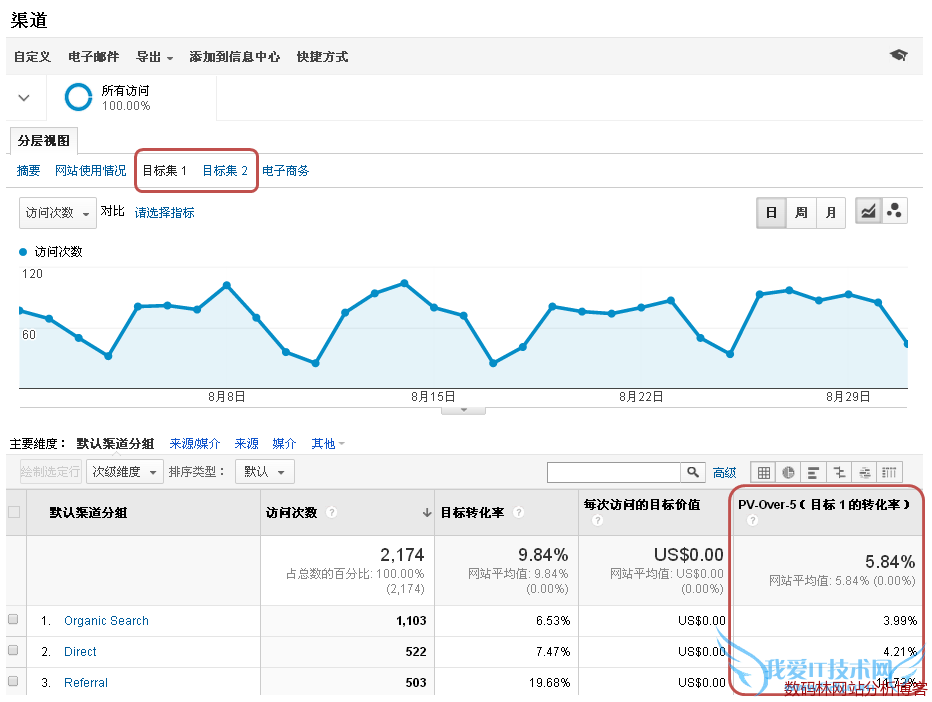Check the Organic Search row checkbox
The height and width of the screenshot is (702, 932).
click(14, 620)
